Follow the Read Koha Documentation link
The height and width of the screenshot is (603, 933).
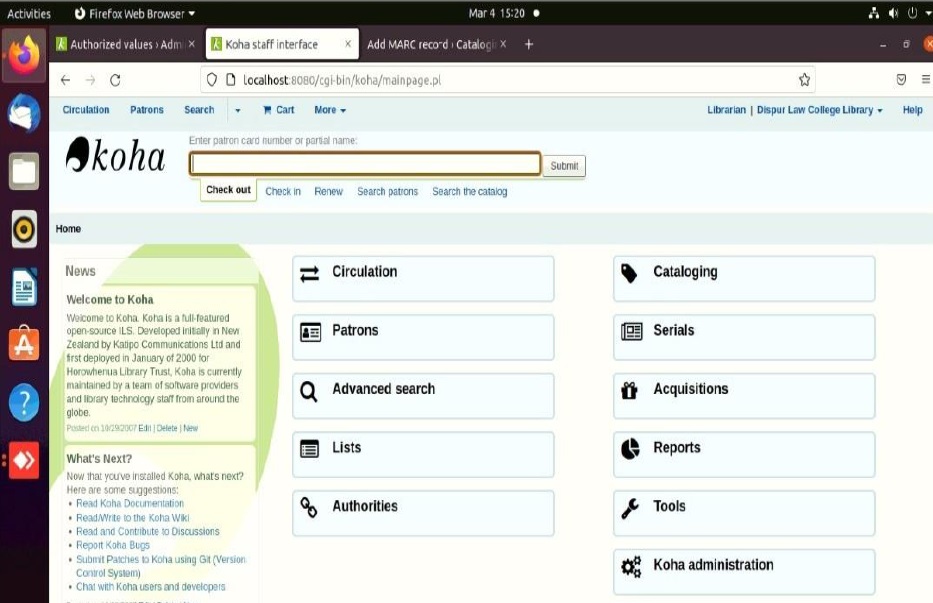tap(130, 504)
